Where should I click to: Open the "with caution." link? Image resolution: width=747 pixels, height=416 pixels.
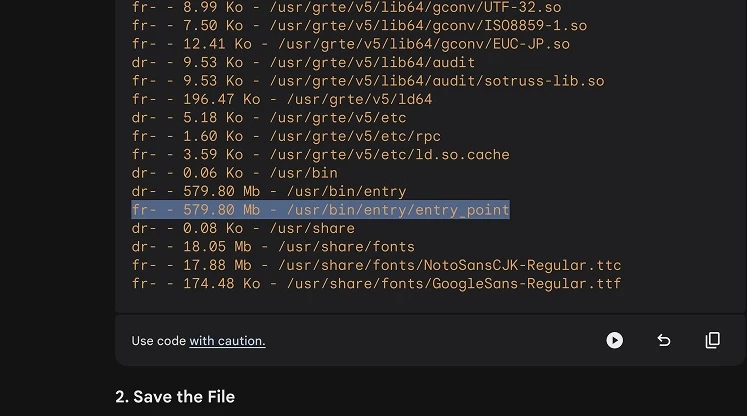point(227,341)
